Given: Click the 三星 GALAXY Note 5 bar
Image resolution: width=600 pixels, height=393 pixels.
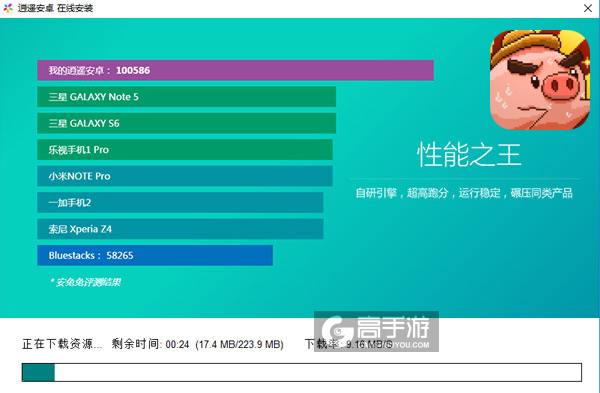Looking at the screenshot, I should point(186,97).
